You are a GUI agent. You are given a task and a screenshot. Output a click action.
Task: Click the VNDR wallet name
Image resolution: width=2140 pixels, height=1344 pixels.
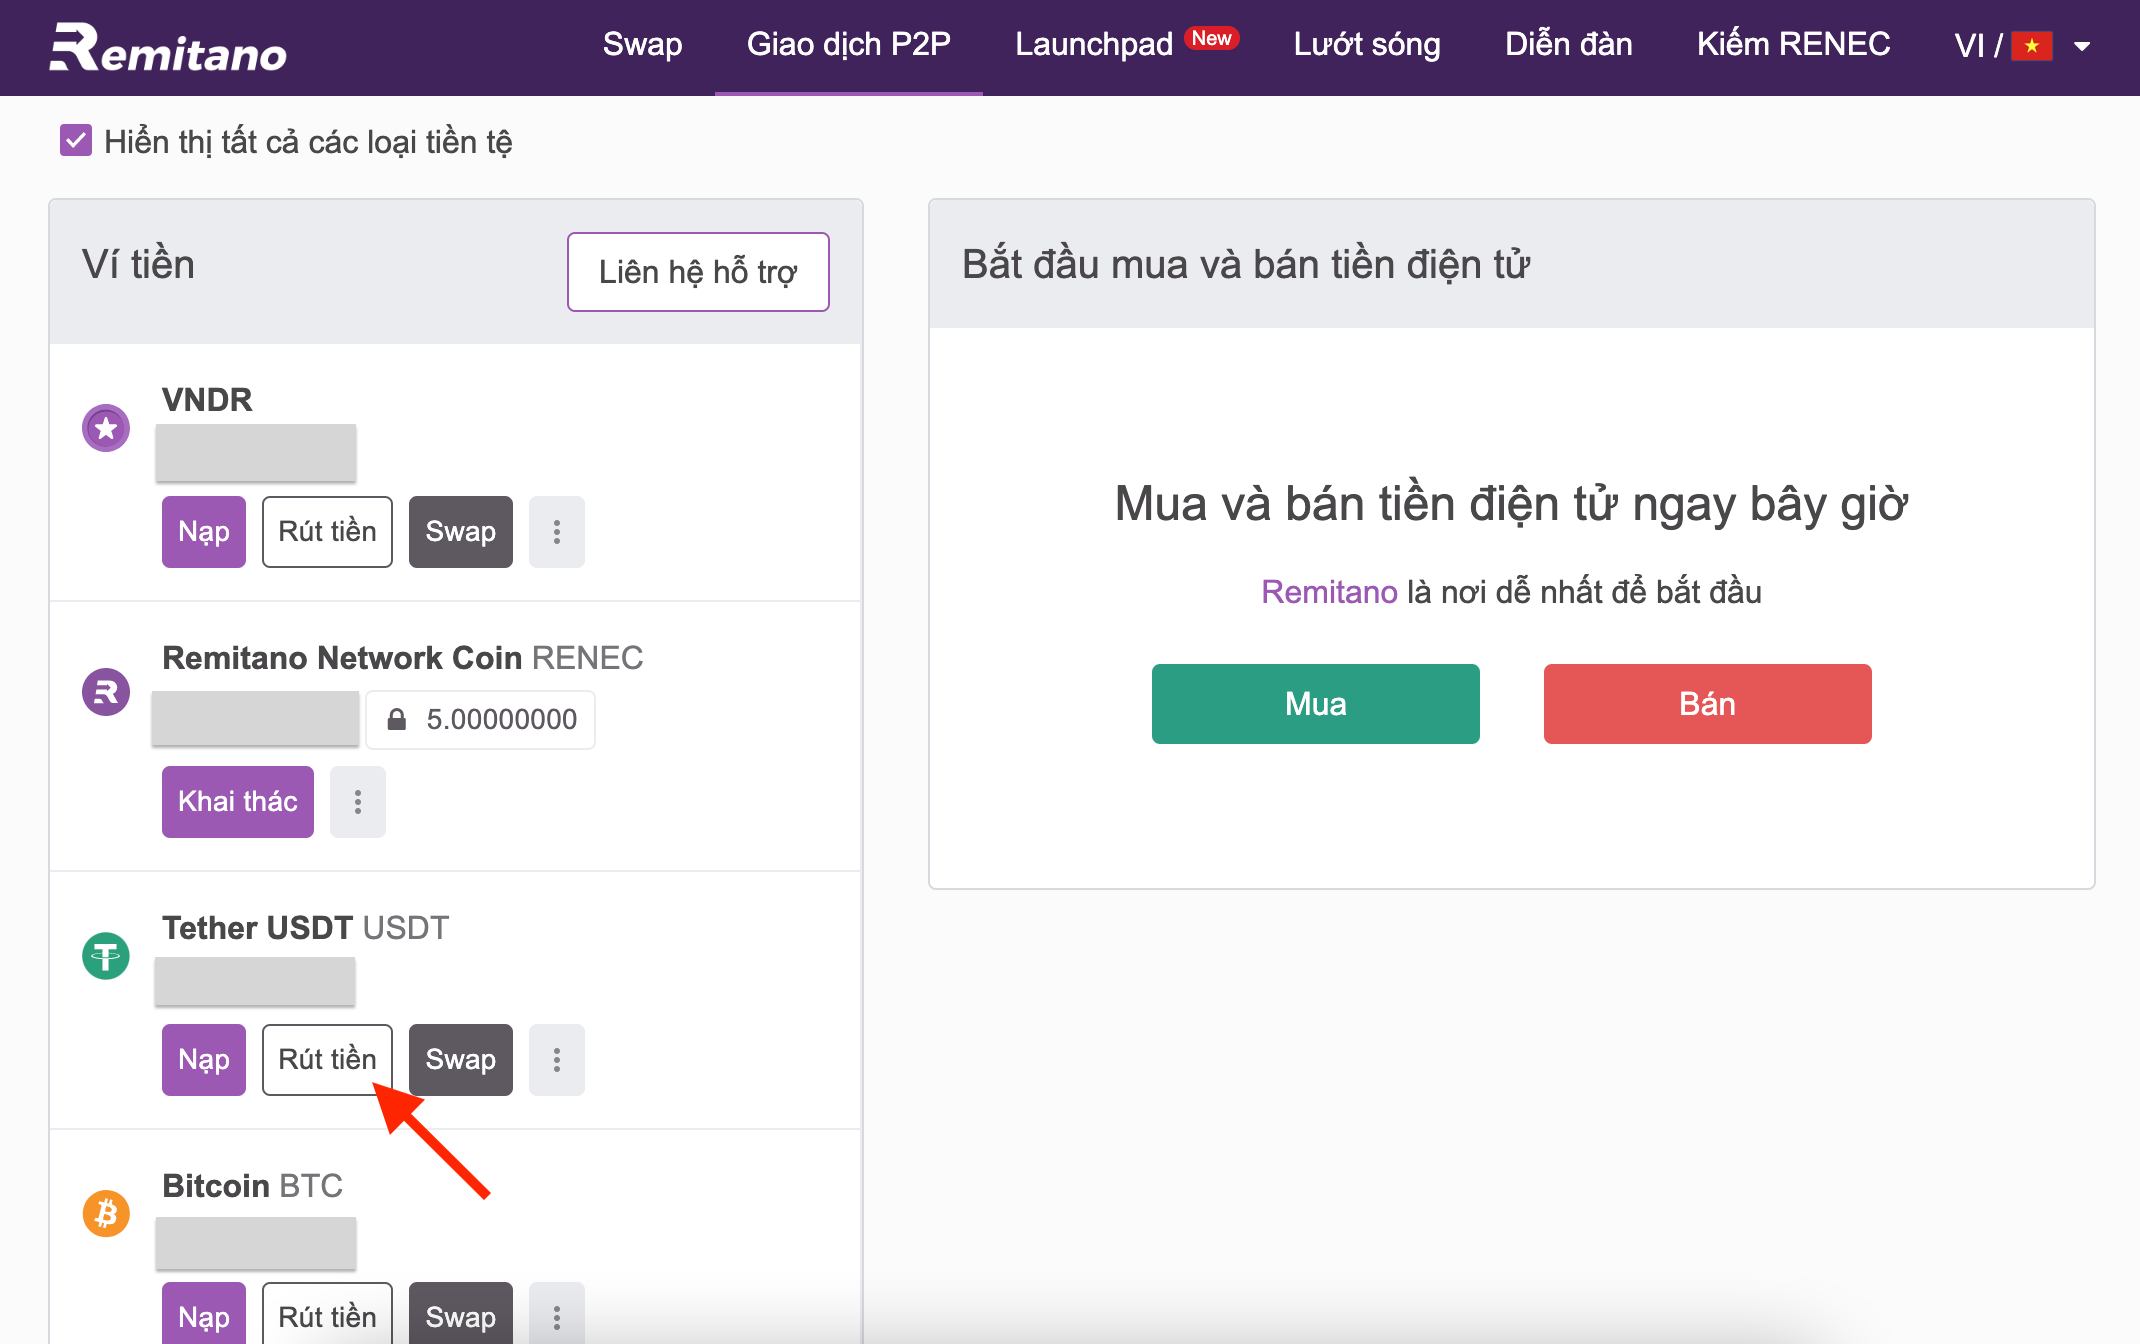point(207,400)
